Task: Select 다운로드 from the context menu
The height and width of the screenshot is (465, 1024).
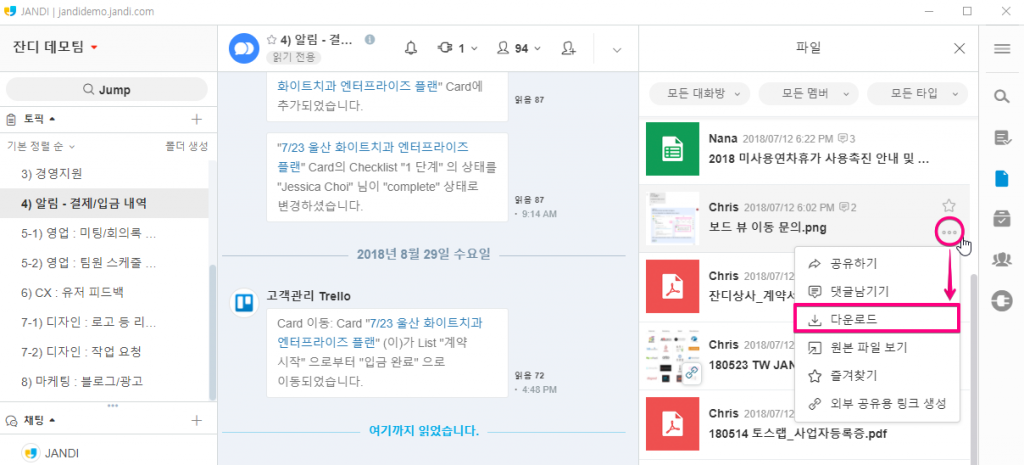Action: tap(875, 320)
